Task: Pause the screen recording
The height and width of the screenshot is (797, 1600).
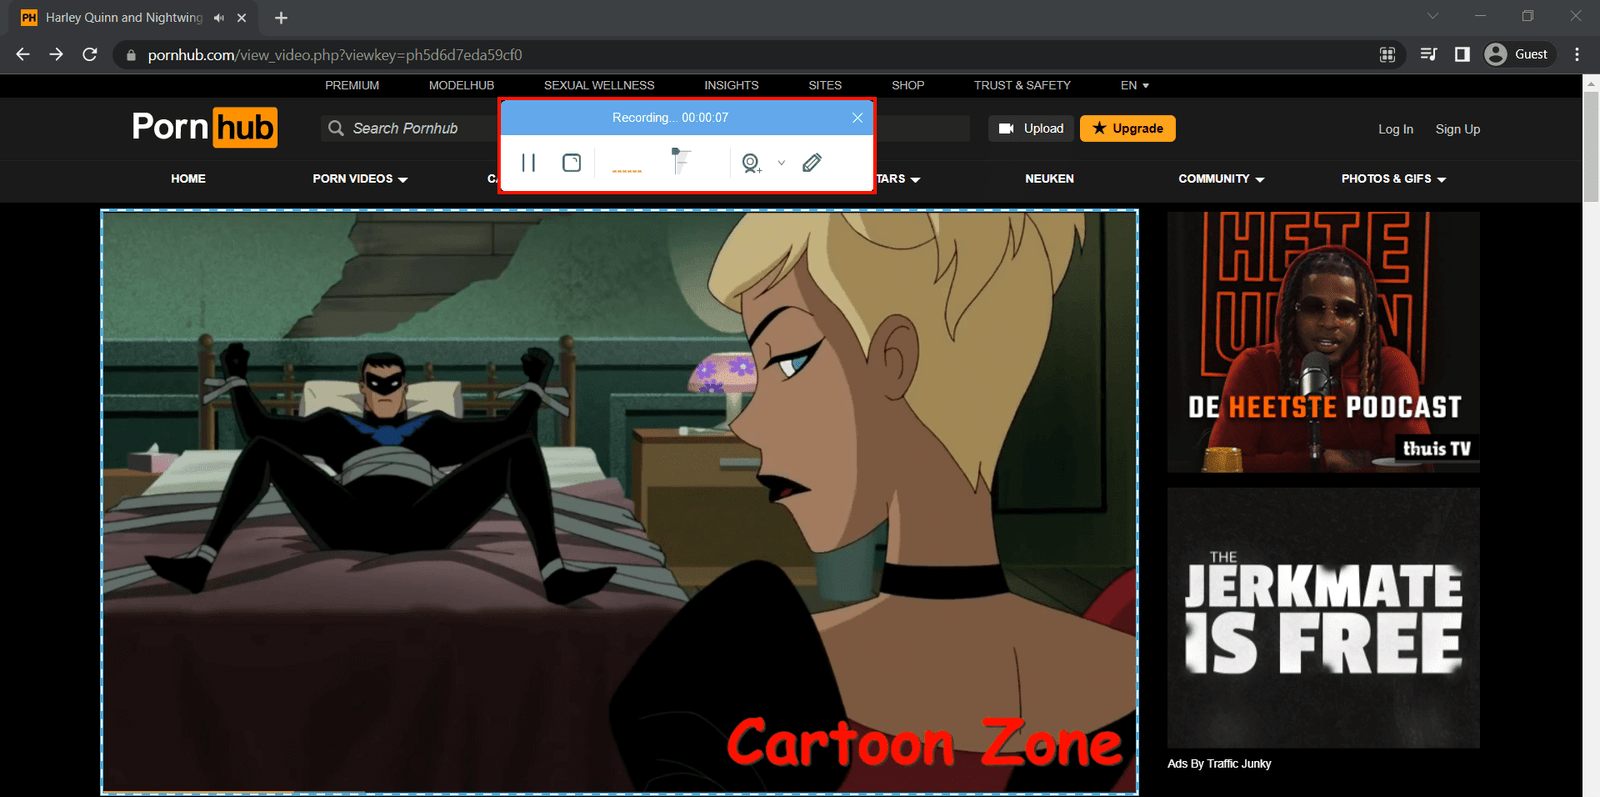Action: (x=529, y=162)
